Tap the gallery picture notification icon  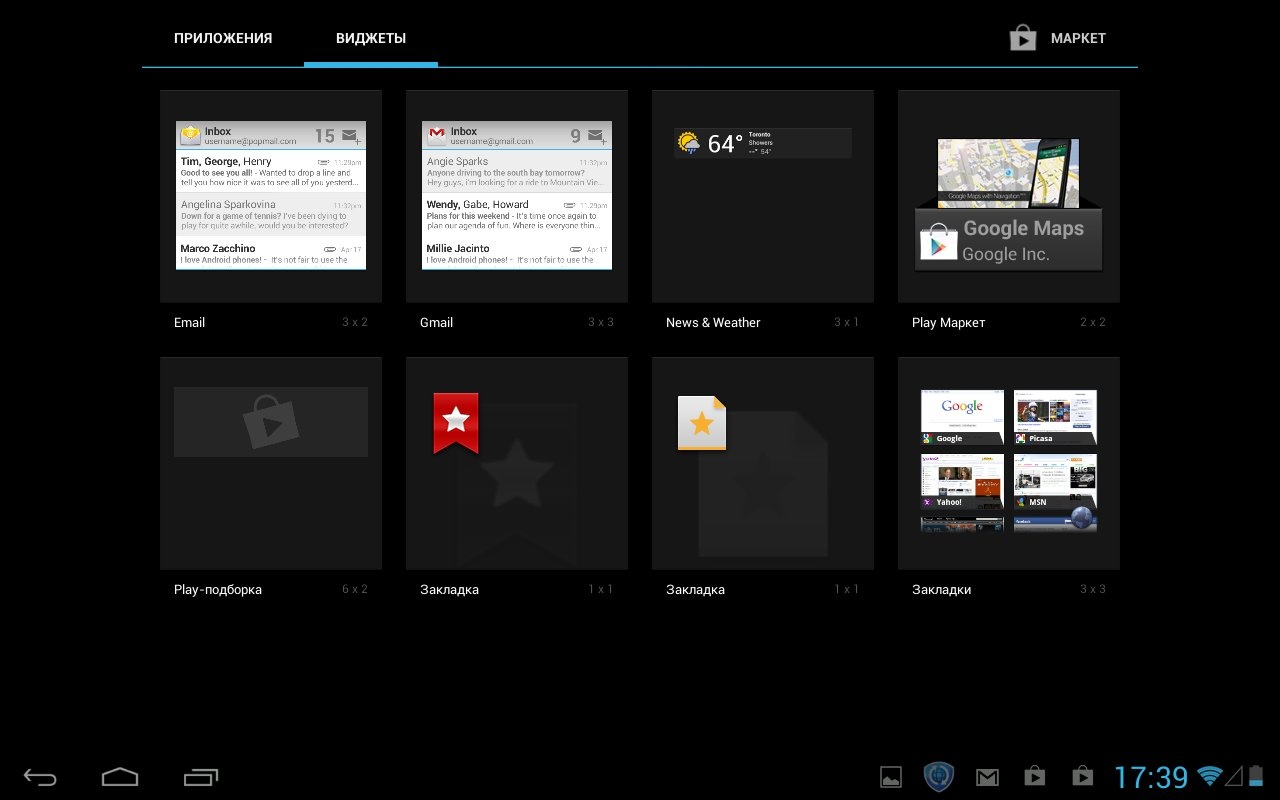point(891,777)
